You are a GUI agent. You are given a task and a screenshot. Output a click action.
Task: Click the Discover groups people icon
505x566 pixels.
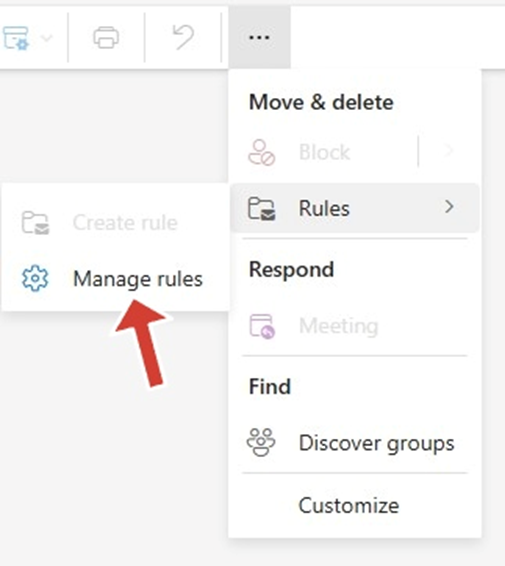pyautogui.click(x=261, y=442)
